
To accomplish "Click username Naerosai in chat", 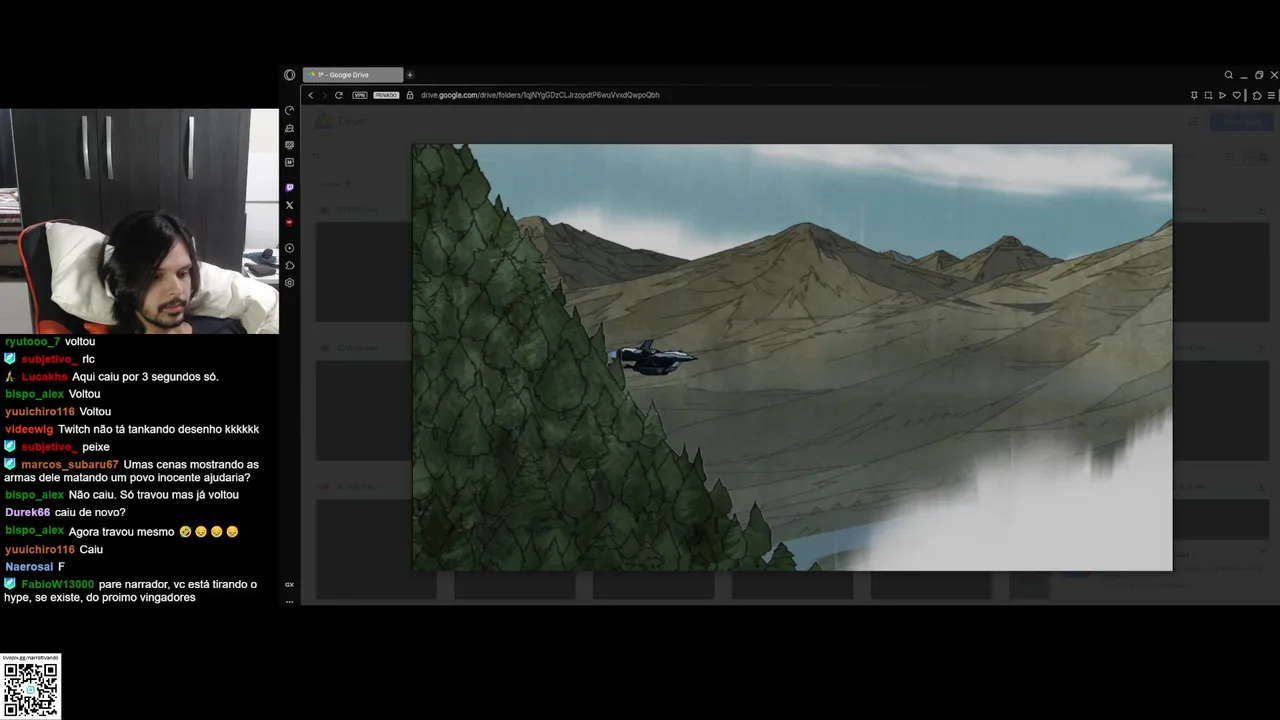I will tap(29, 567).
